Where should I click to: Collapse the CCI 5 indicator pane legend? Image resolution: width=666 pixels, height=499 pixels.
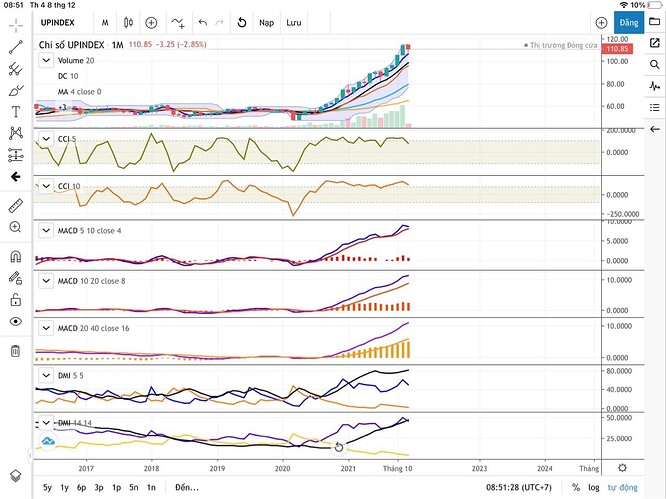click(46, 139)
